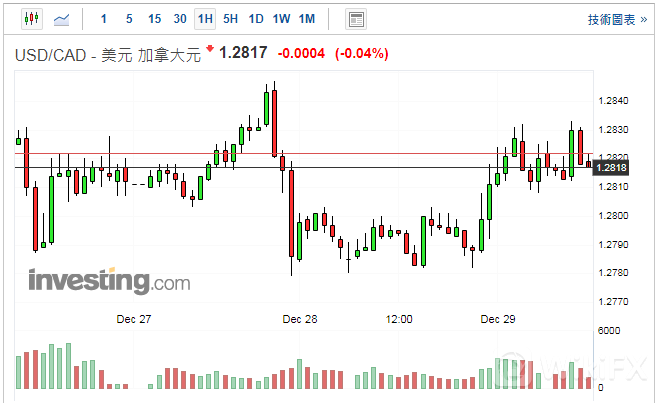Select candlestick chart type icon
Screen dimensions: 658x403
[31, 19]
